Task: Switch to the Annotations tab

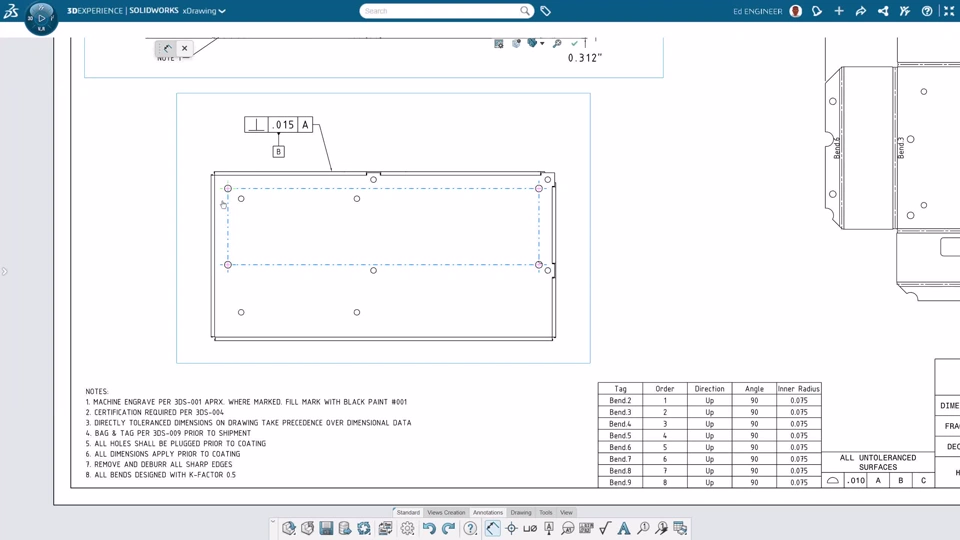Action: 487,512
